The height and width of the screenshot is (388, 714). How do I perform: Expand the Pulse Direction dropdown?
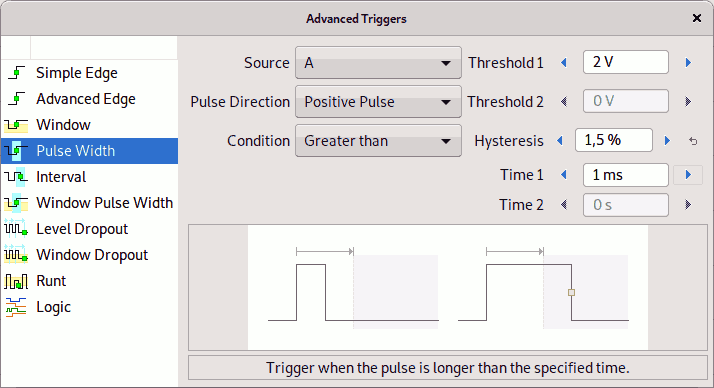coord(378,102)
